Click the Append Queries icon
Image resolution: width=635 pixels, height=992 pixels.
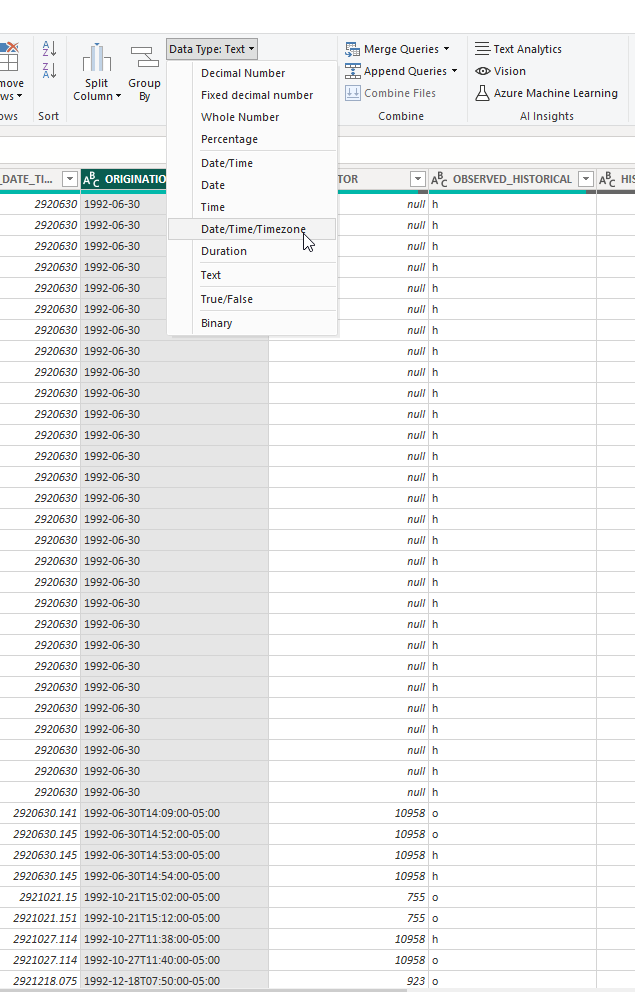click(352, 71)
